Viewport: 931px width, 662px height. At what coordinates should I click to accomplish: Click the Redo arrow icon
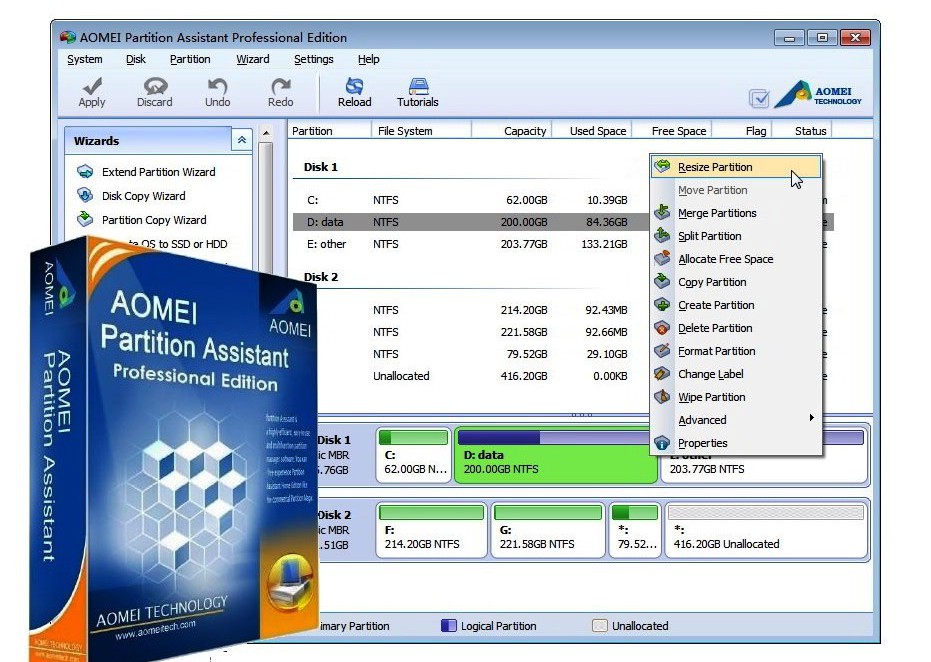281,87
